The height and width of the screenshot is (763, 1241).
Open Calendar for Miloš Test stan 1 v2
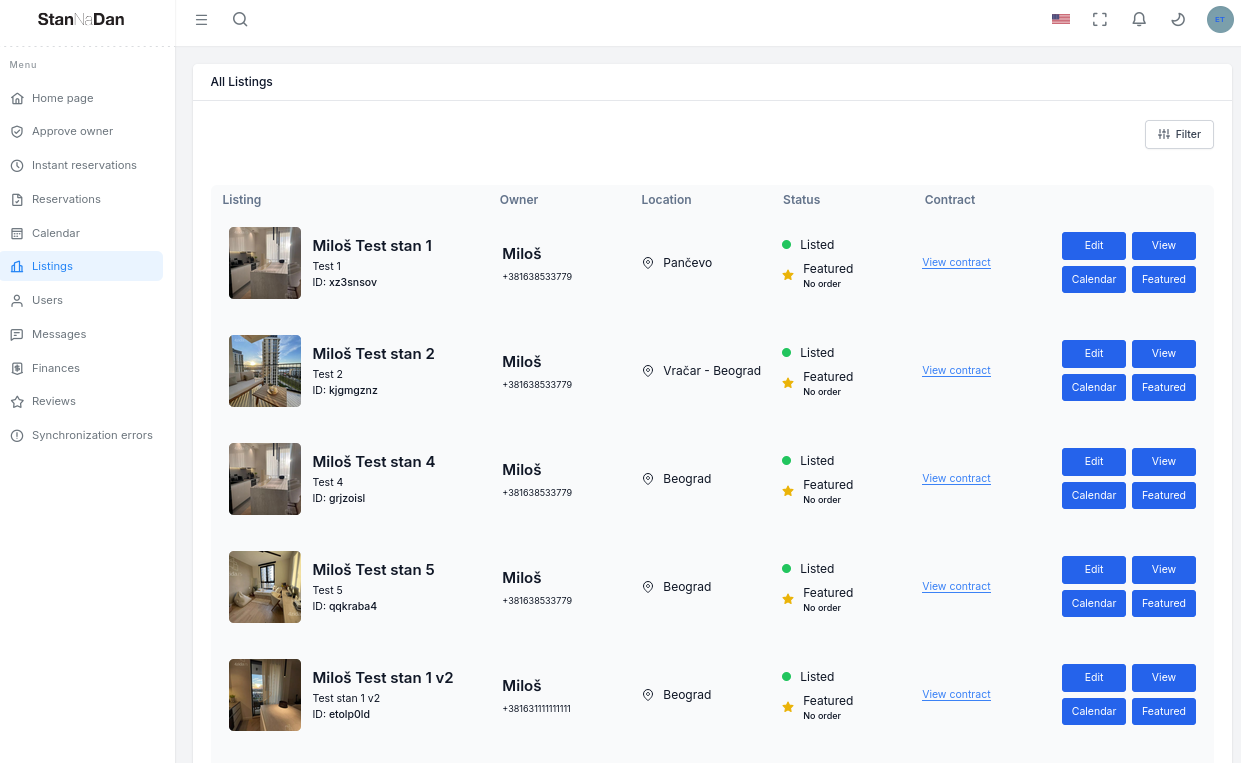[1094, 711]
